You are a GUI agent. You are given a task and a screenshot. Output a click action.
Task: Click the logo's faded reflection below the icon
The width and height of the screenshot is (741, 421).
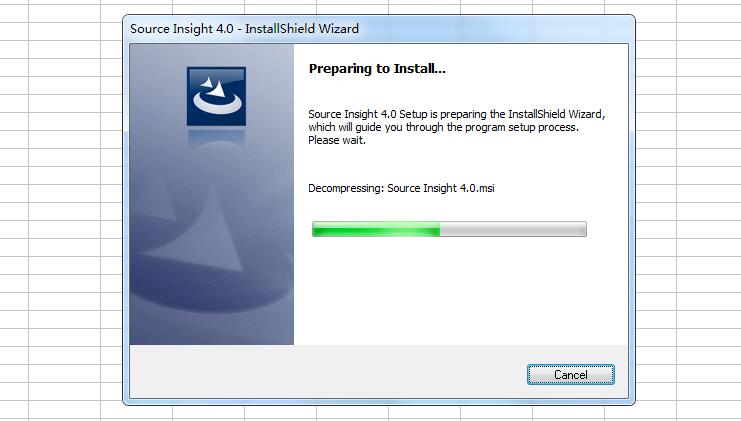216,139
